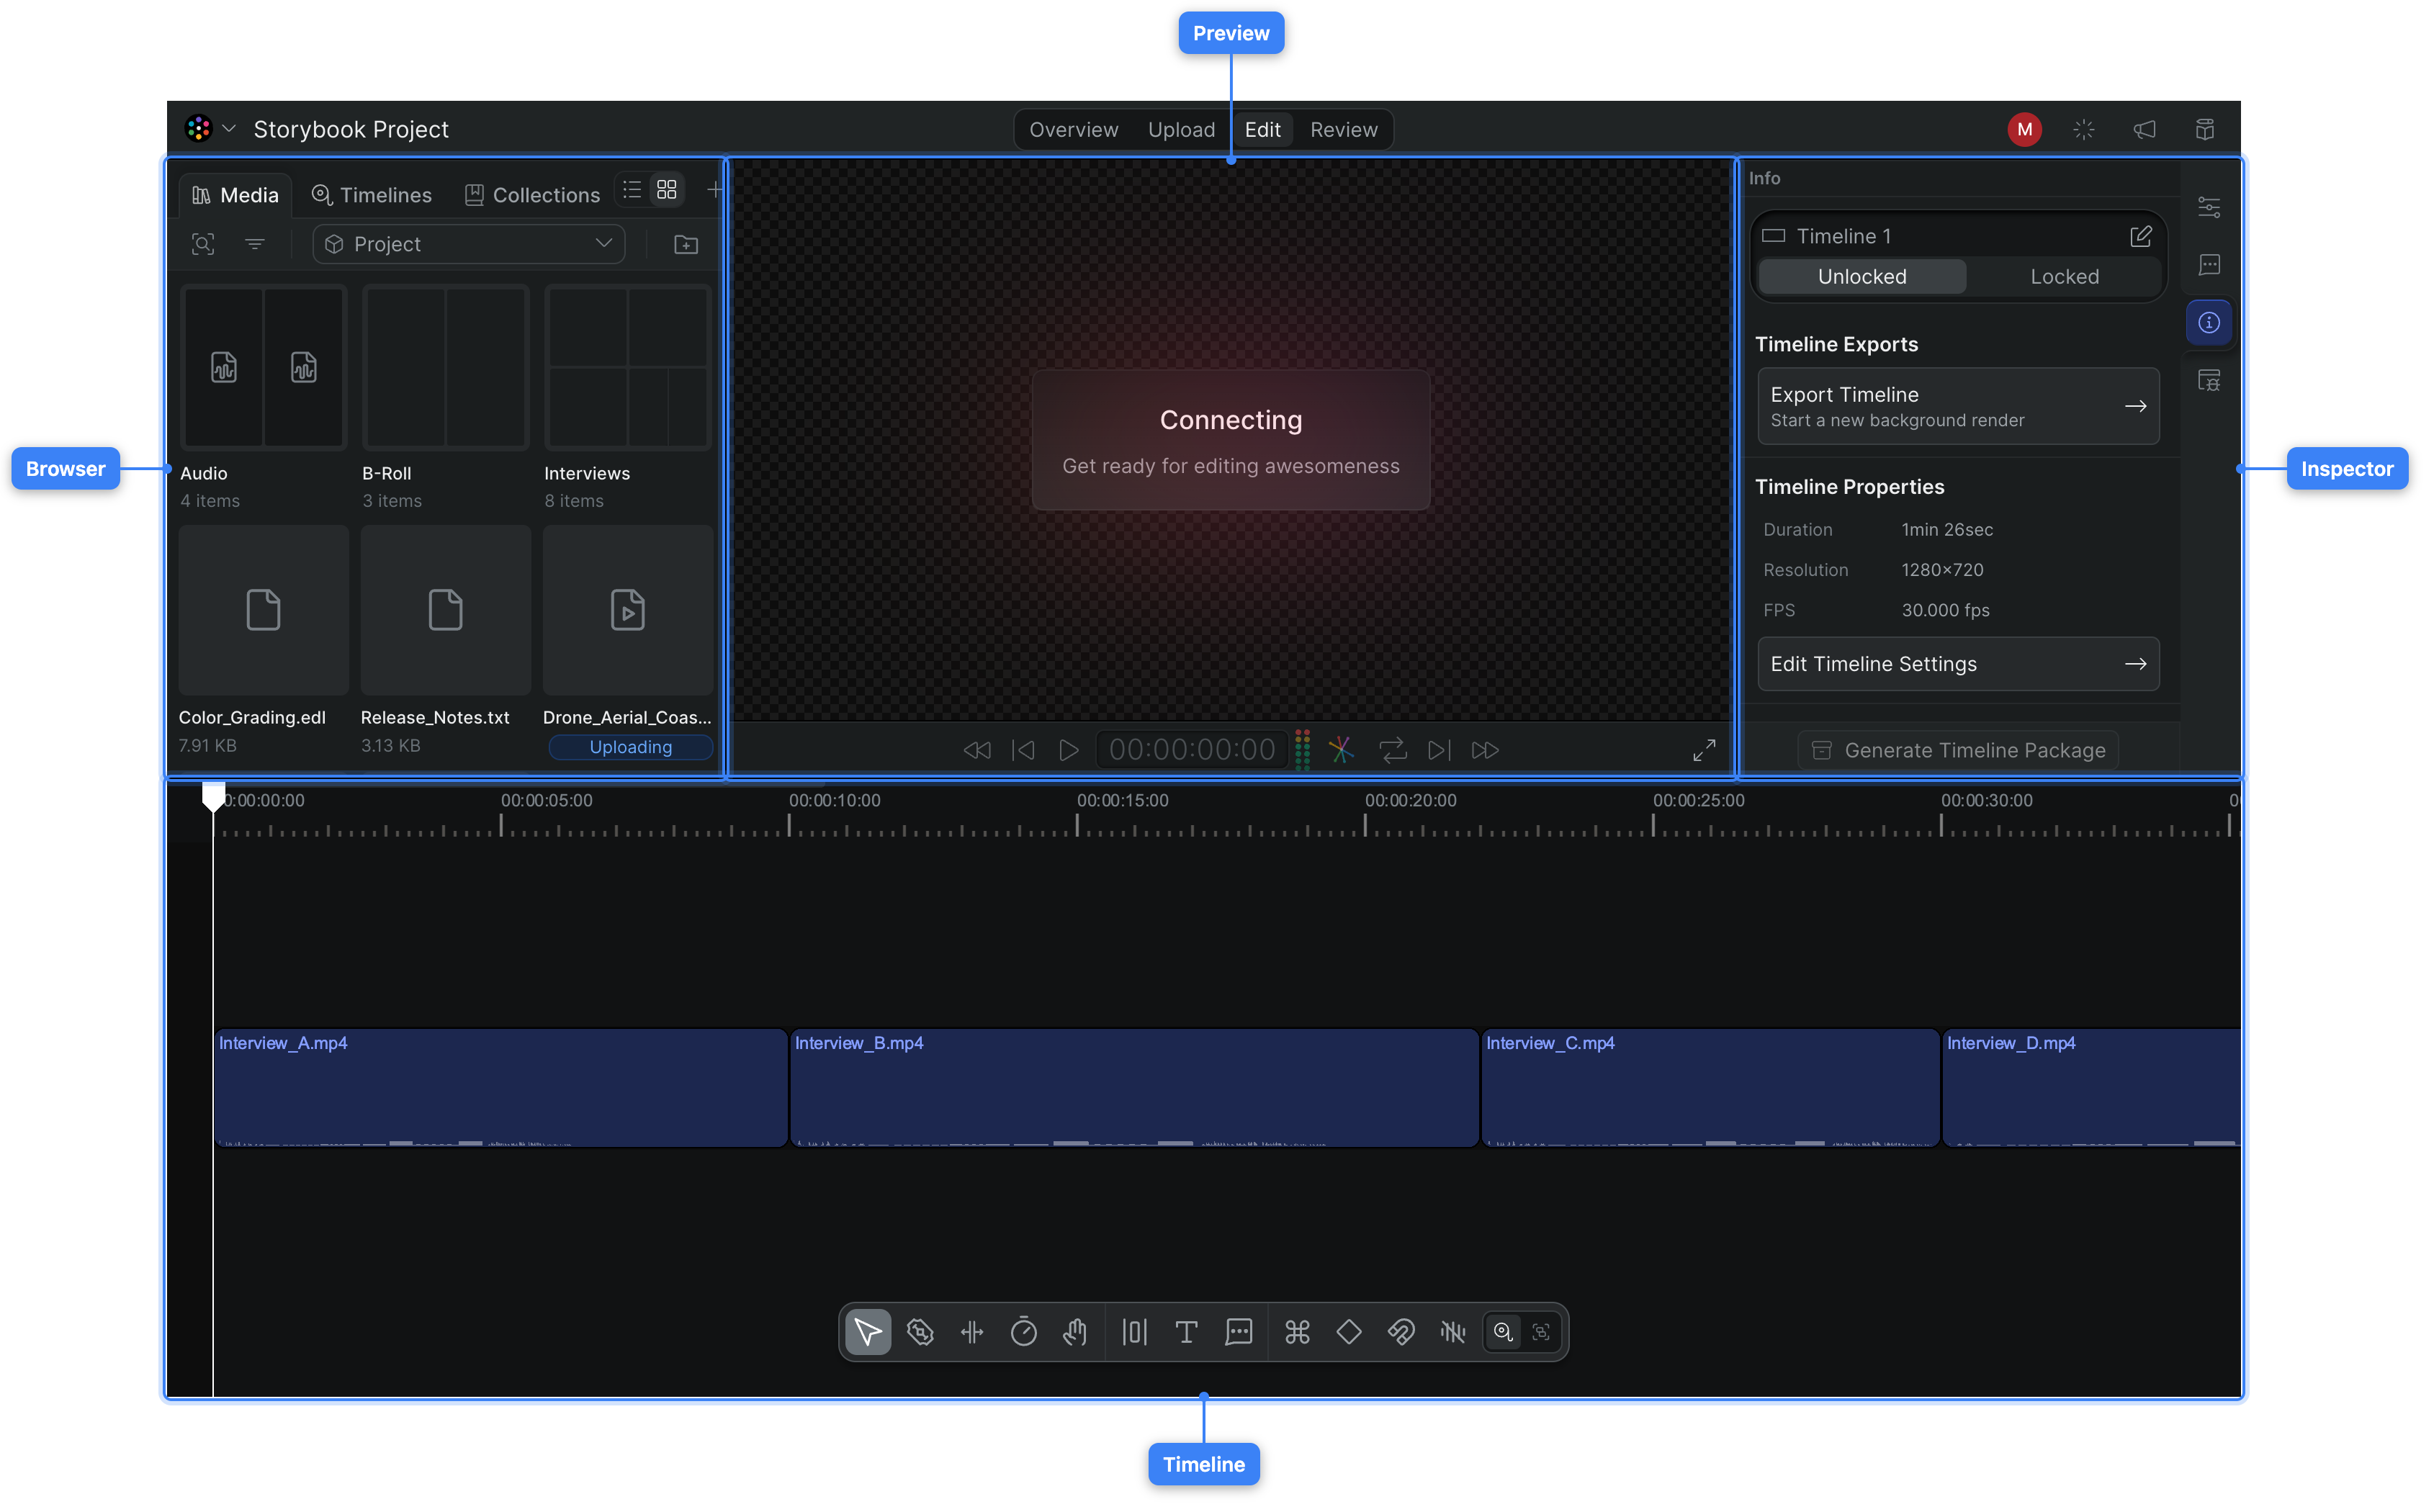Select the magnifier zoom mode icon
Viewport: 2434px width, 1512px height.
[1503, 1332]
